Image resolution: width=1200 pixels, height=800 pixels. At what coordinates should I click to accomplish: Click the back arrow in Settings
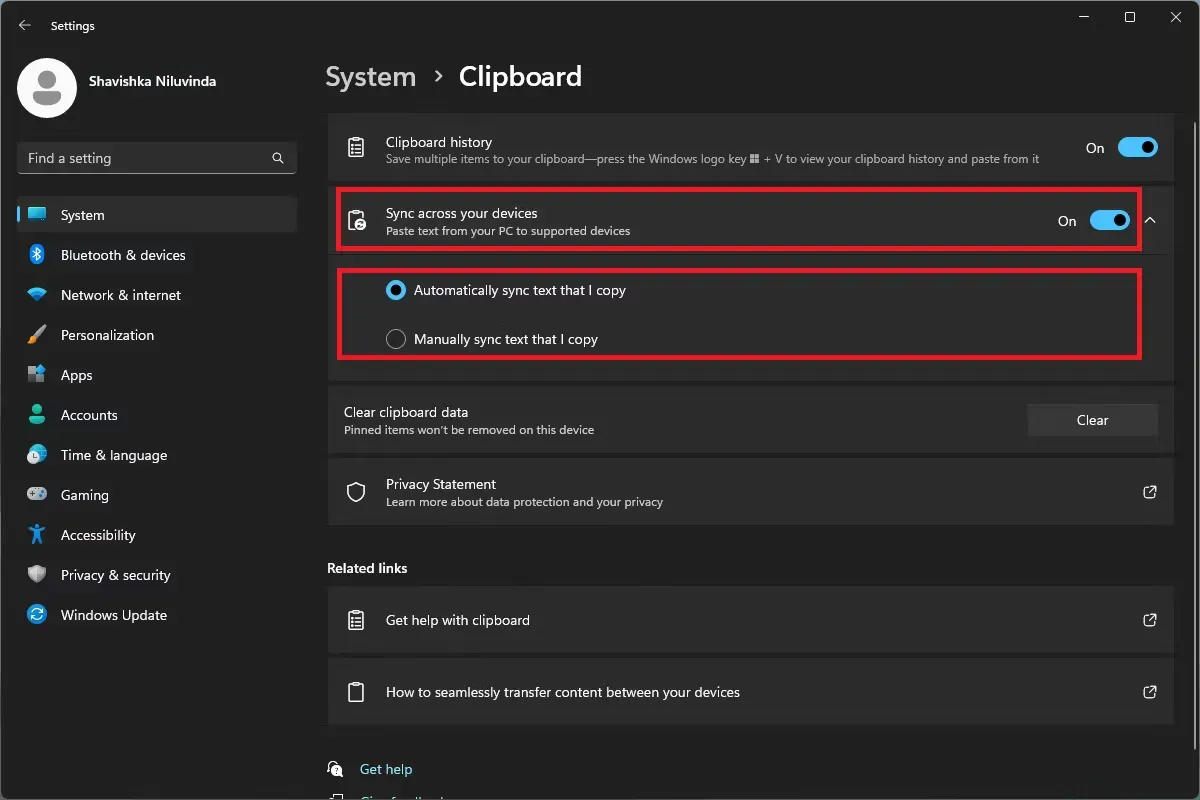(25, 26)
